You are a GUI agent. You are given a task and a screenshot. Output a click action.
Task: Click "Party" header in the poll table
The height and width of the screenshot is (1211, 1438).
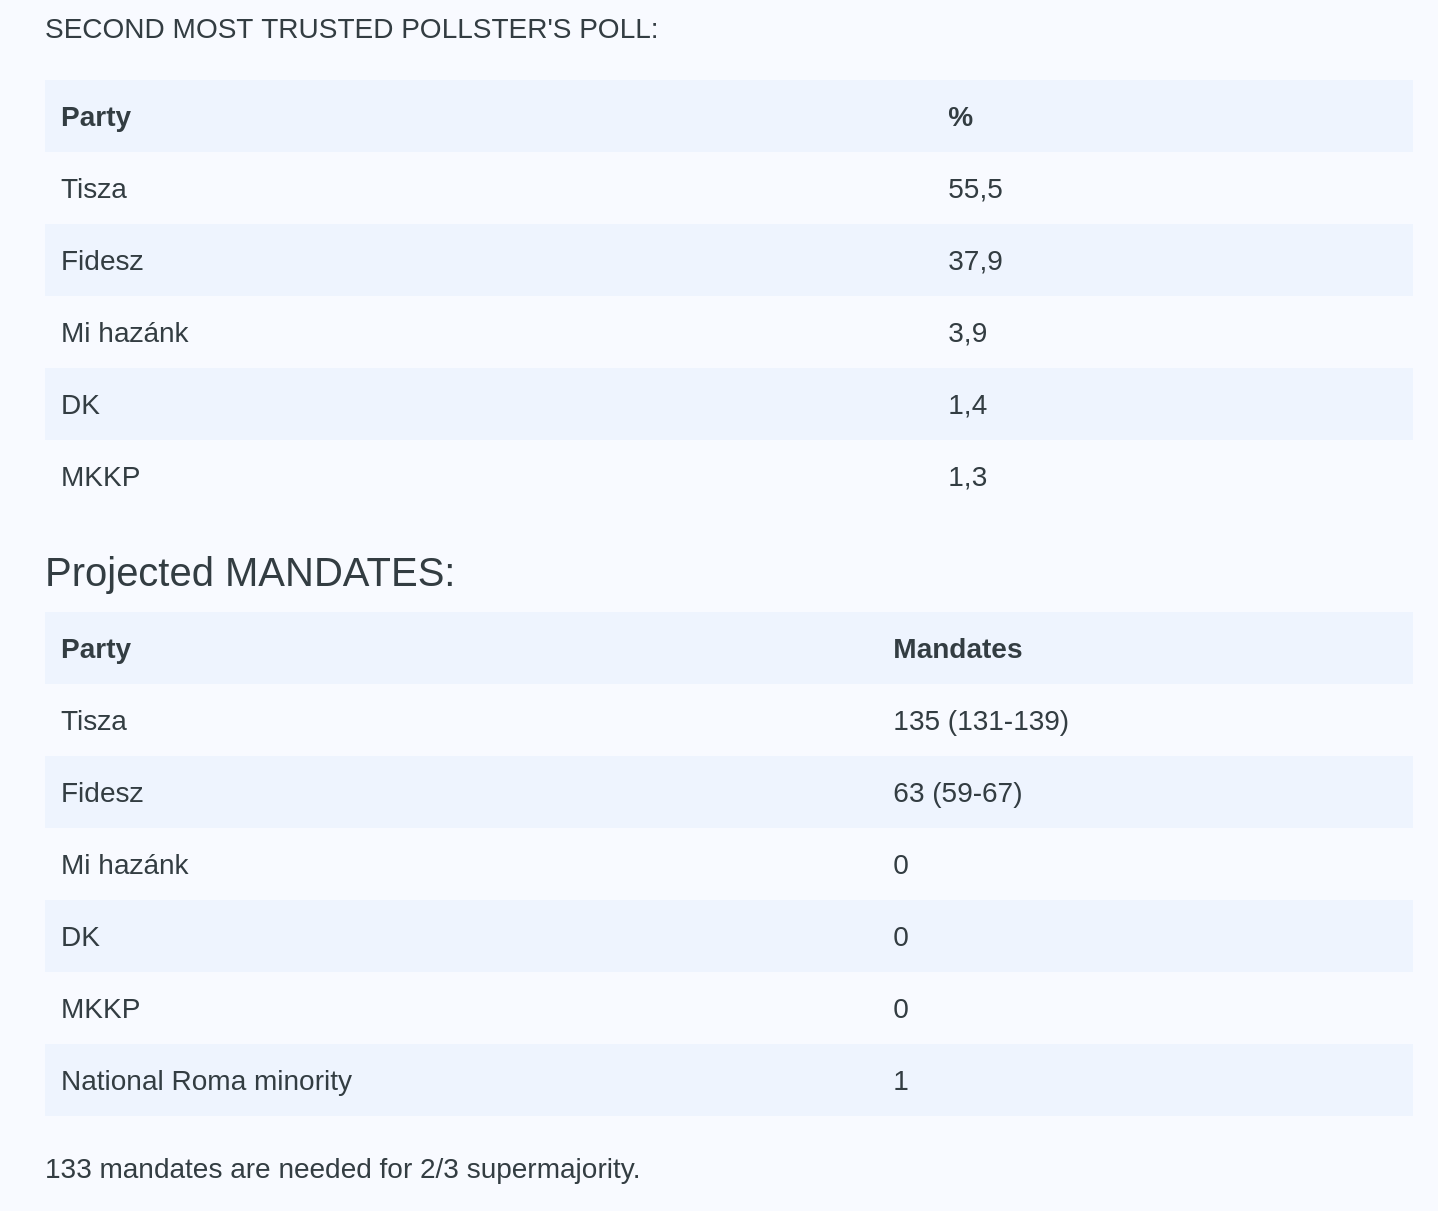coord(96,117)
